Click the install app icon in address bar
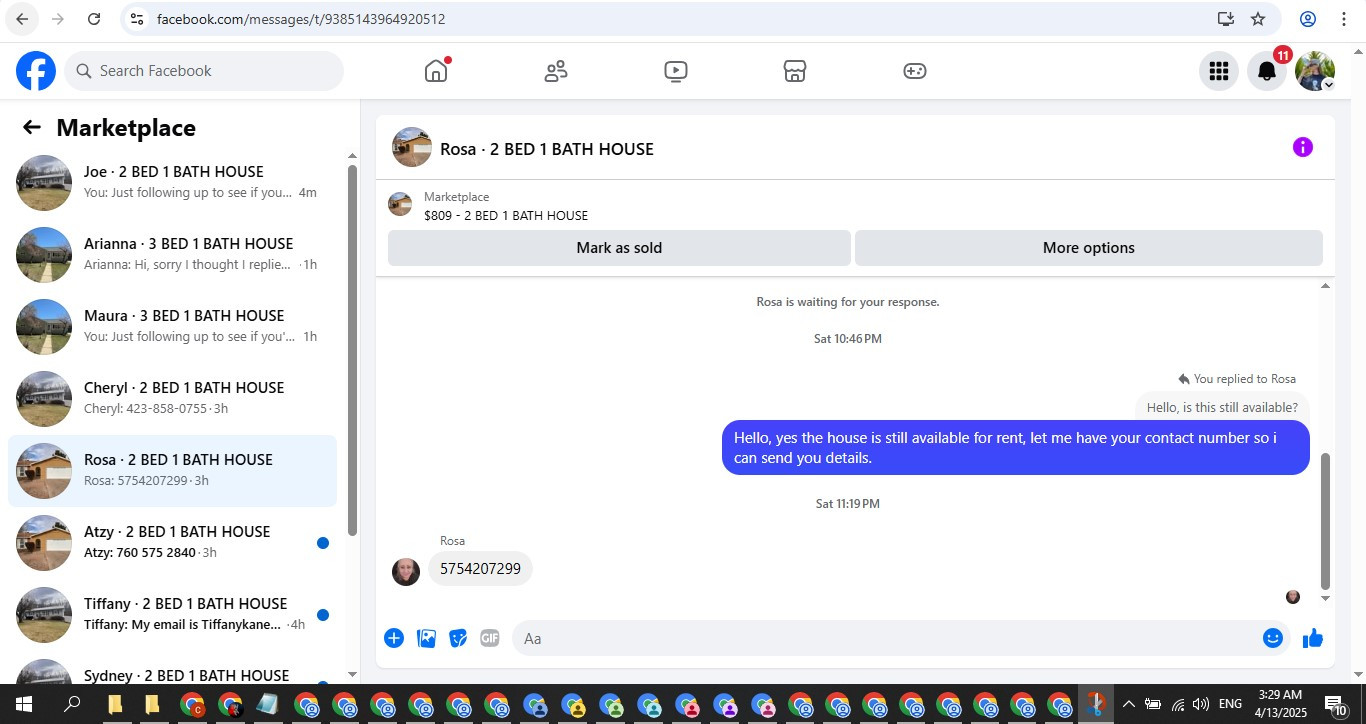 1226,19
